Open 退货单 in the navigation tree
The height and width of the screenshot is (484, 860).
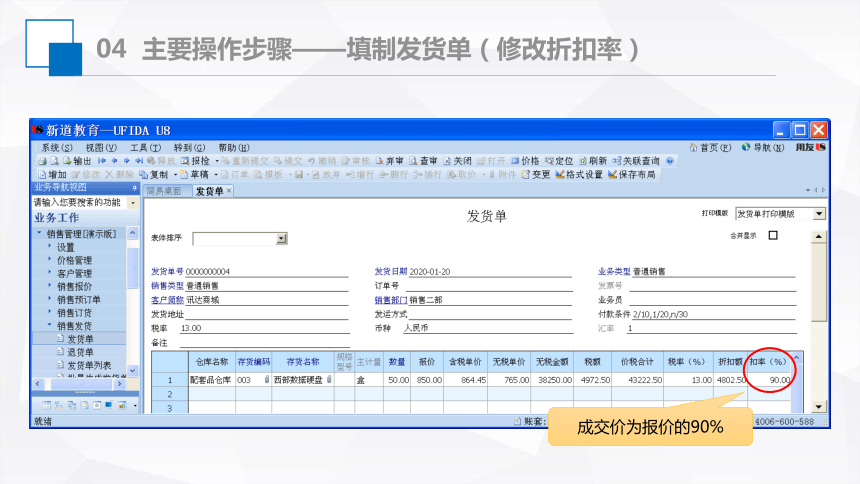coord(80,352)
